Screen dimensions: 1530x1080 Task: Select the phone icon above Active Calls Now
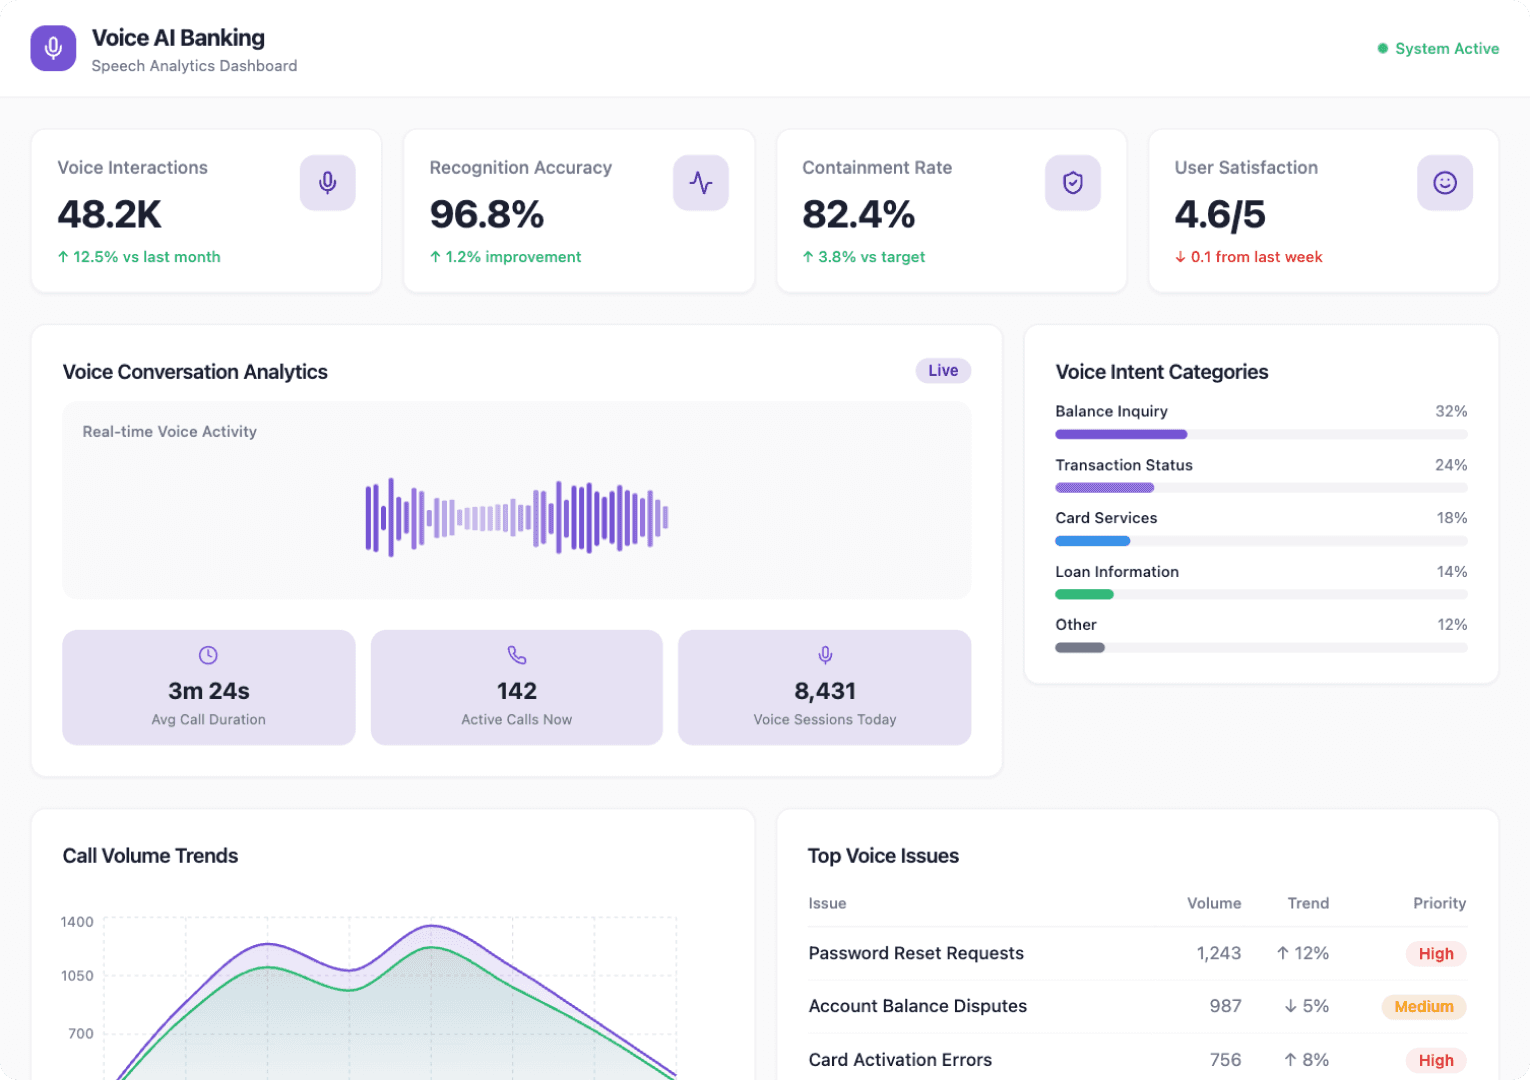pos(516,655)
